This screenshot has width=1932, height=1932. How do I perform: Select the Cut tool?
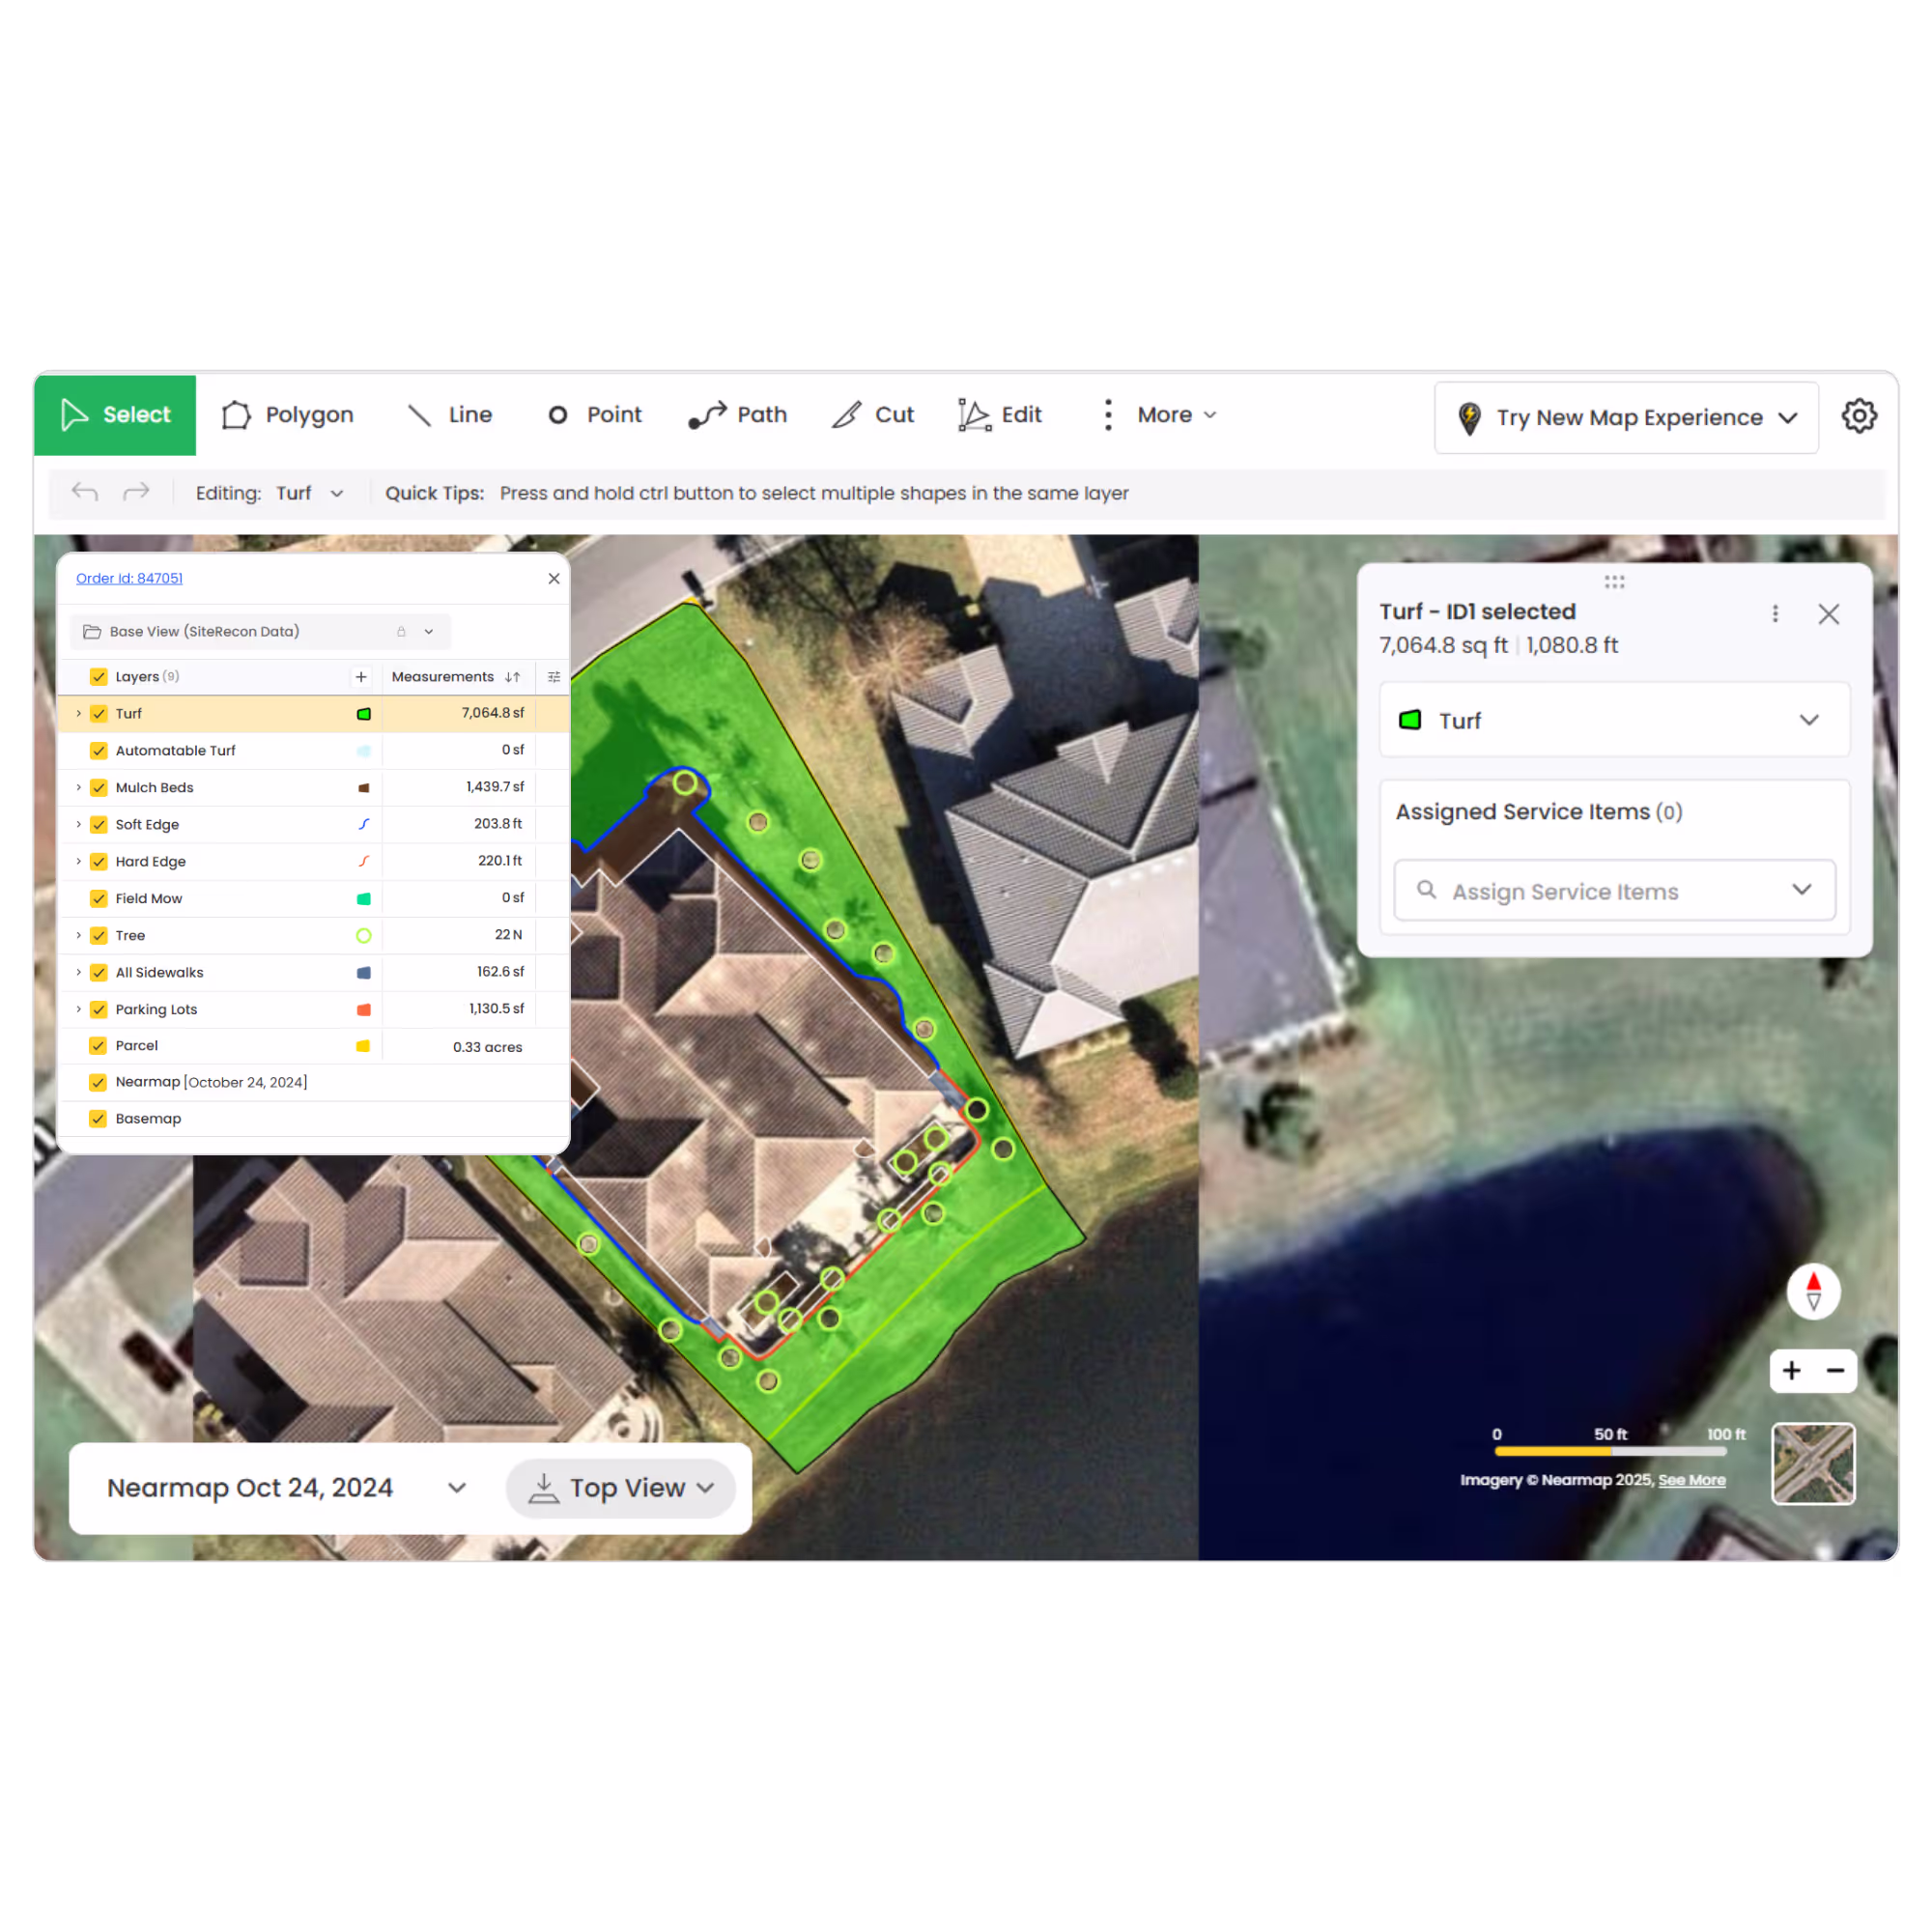873,415
